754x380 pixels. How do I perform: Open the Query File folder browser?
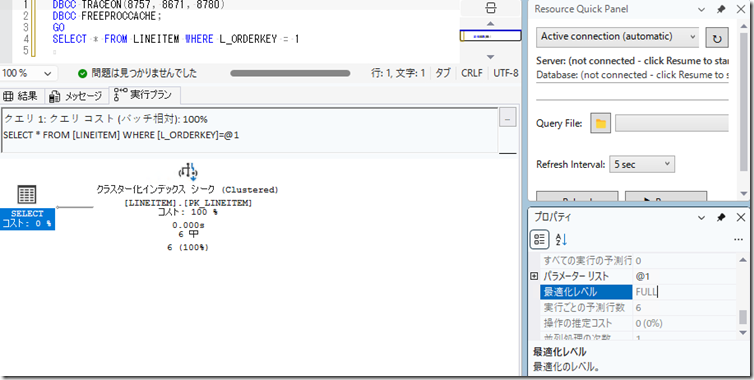(x=601, y=124)
